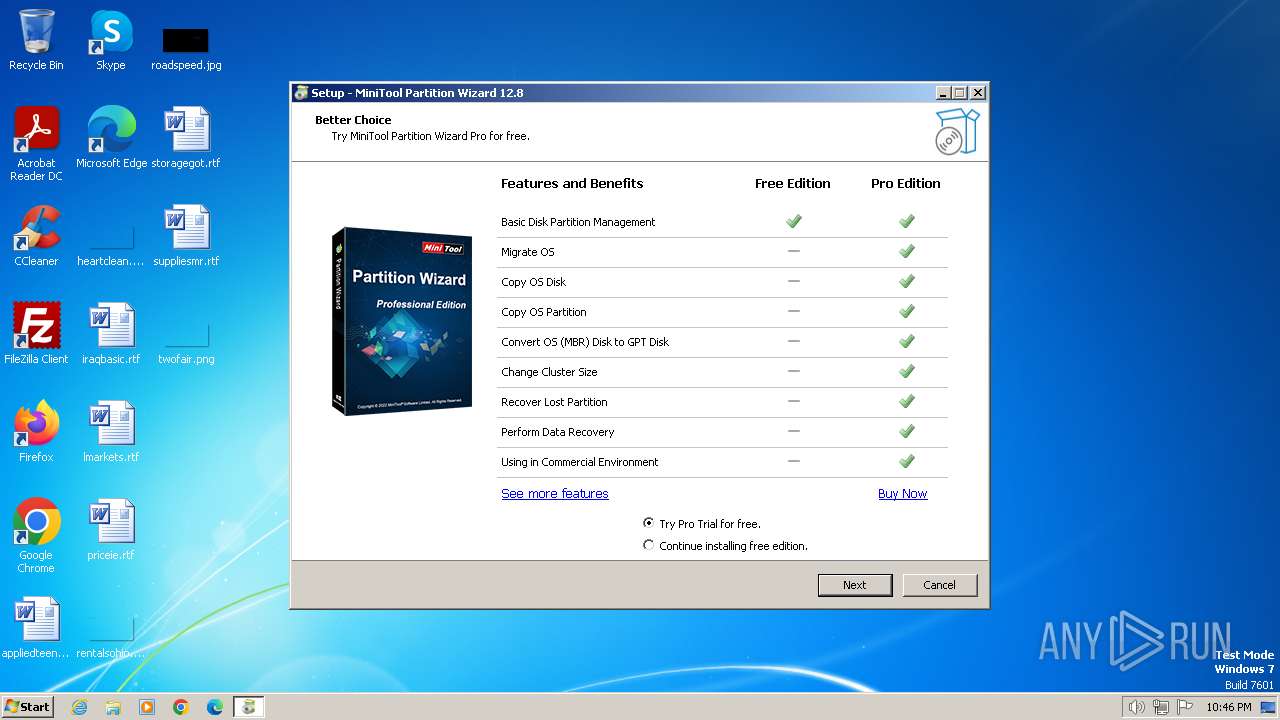Click the Partition Wizard Professional box image

tap(402, 321)
